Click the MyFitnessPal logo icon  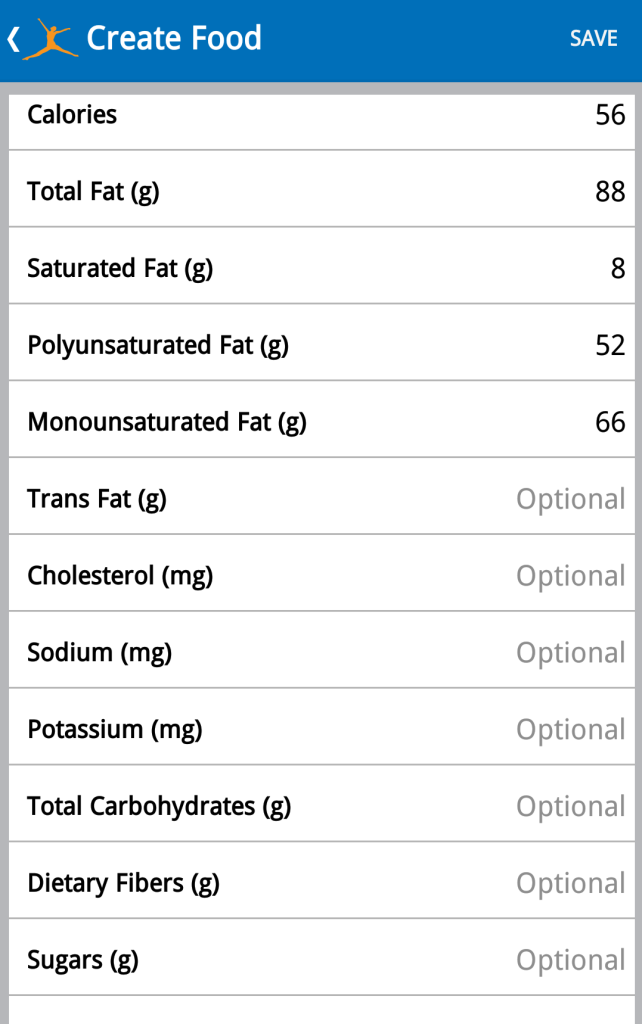coord(50,39)
